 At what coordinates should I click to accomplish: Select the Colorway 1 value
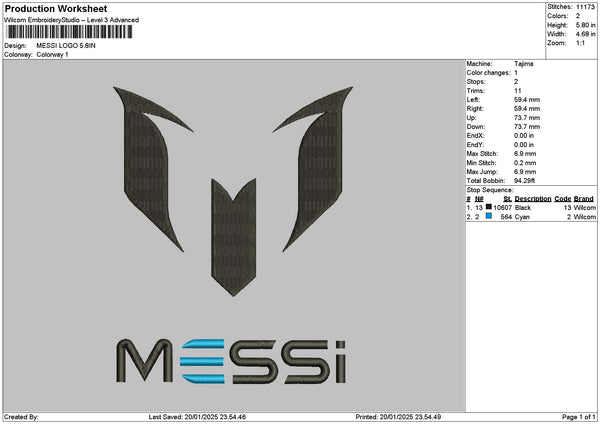point(52,55)
